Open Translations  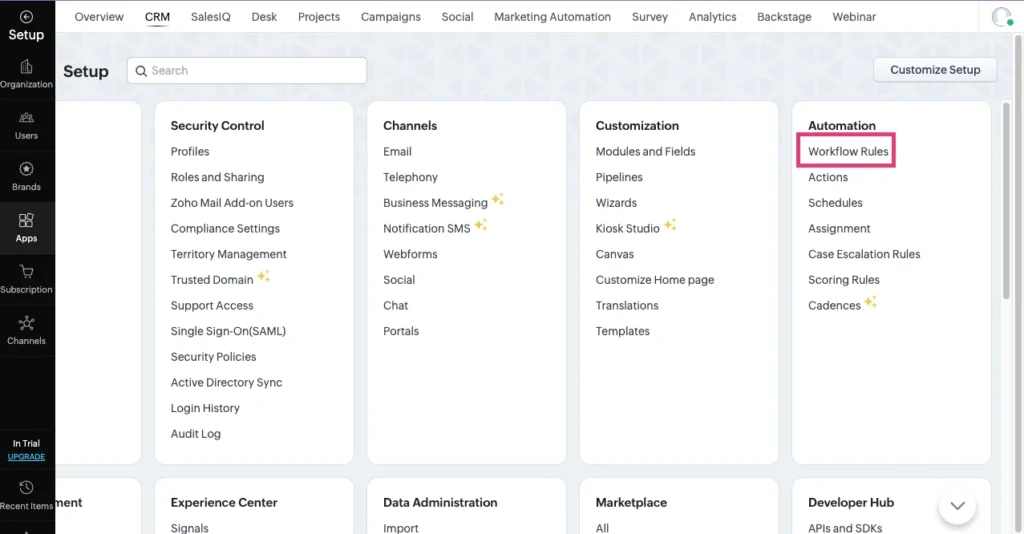pyautogui.click(x=627, y=306)
